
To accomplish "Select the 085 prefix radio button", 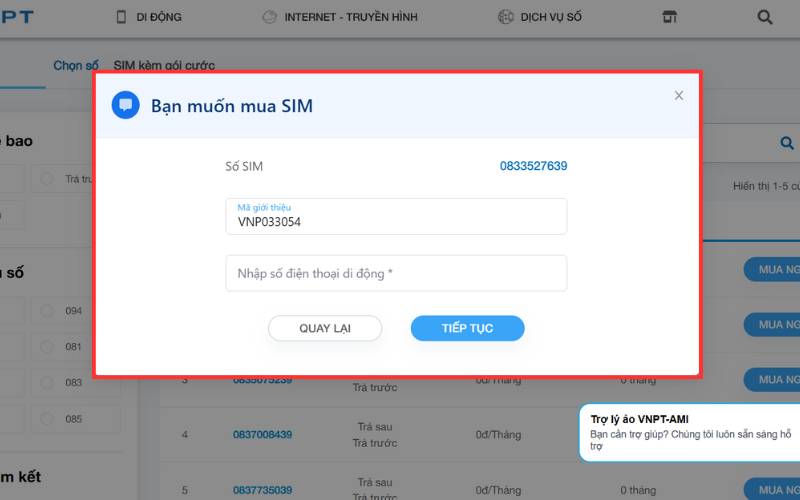I will 46,419.
